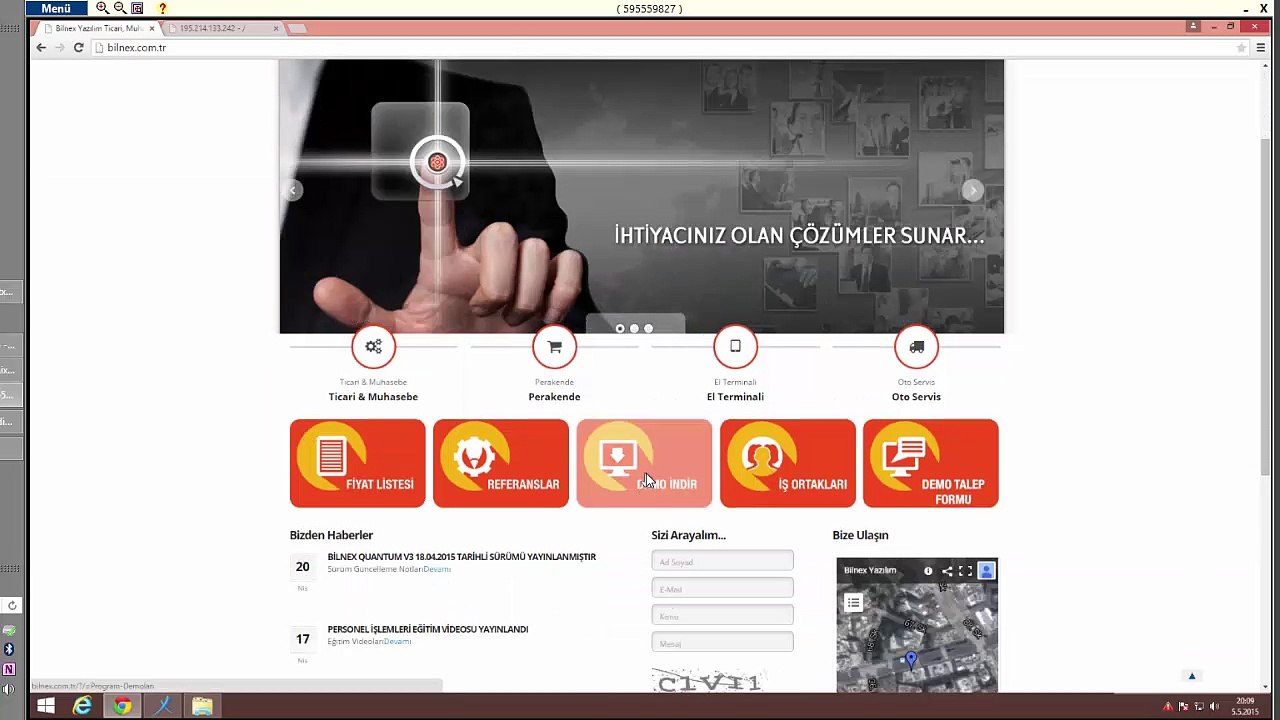The width and height of the screenshot is (1280, 720).
Task: Click the map account avatar icon
Action: [x=986, y=571]
